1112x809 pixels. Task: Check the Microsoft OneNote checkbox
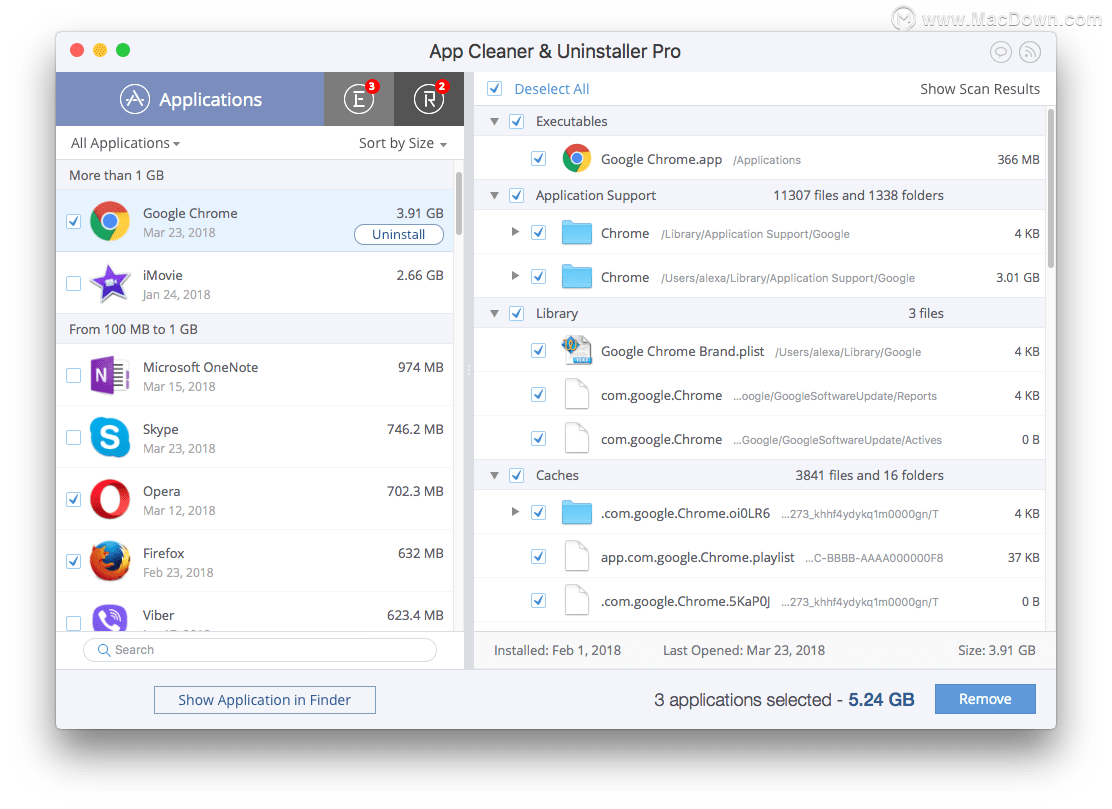74,375
